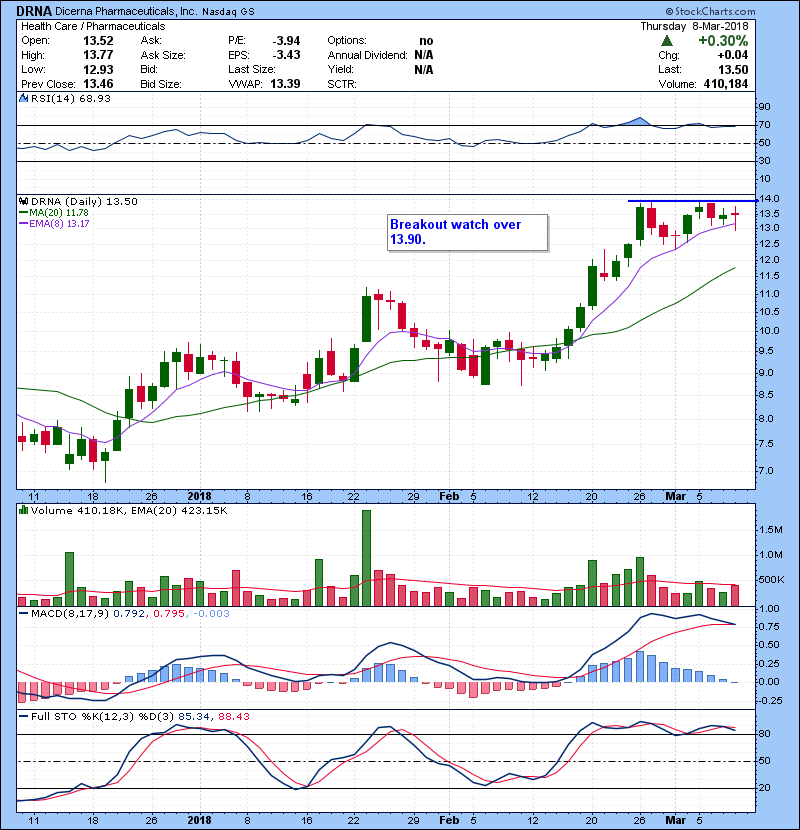Click the purple EMA(8) legend line marker
Screen dimensions: 800x830
(x=23, y=224)
